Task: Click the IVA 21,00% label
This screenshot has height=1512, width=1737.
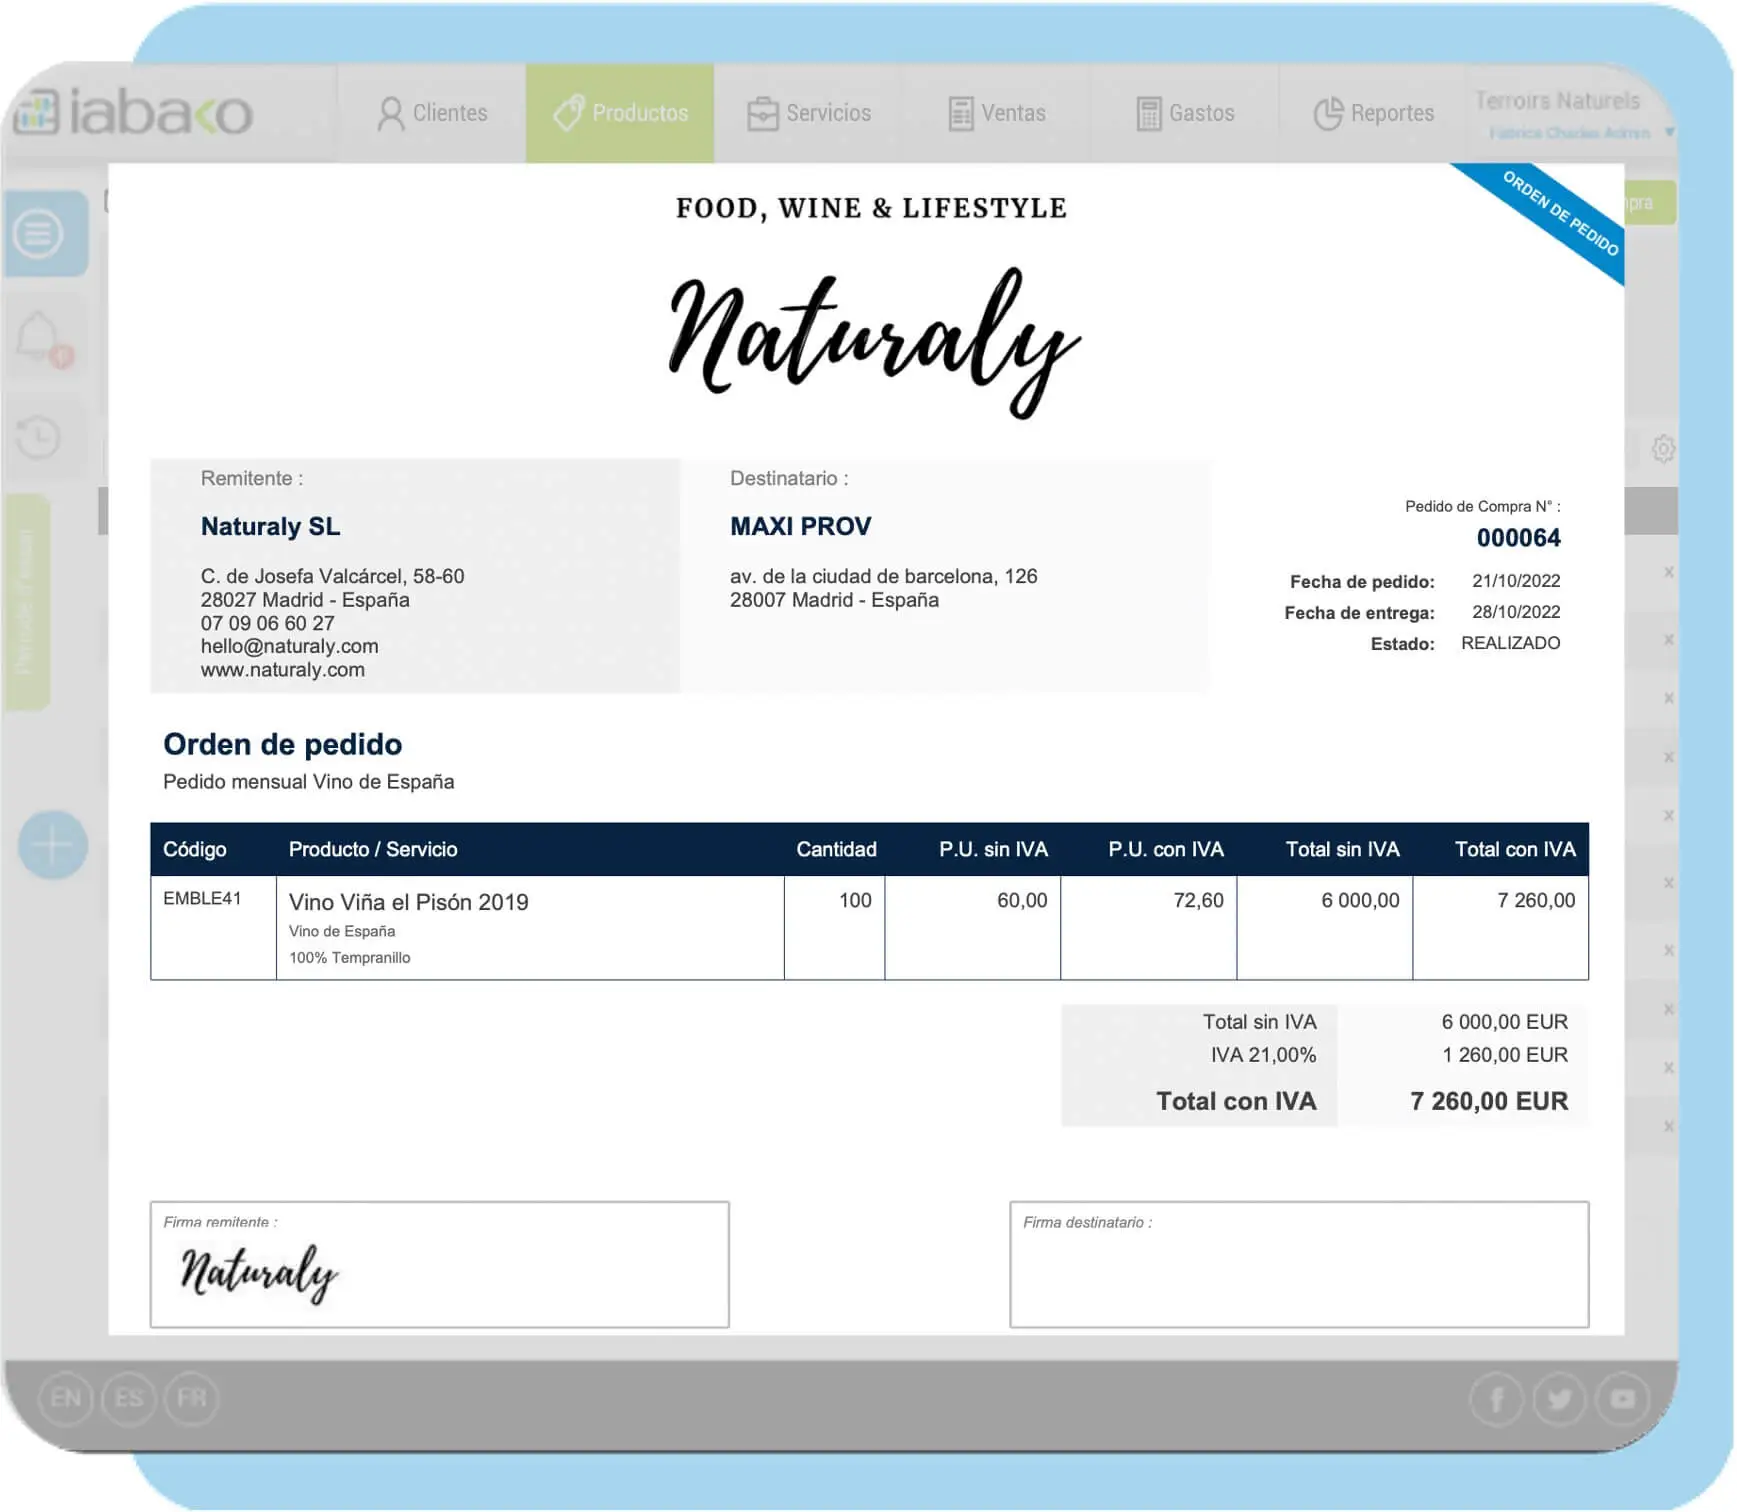Action: (1263, 1055)
